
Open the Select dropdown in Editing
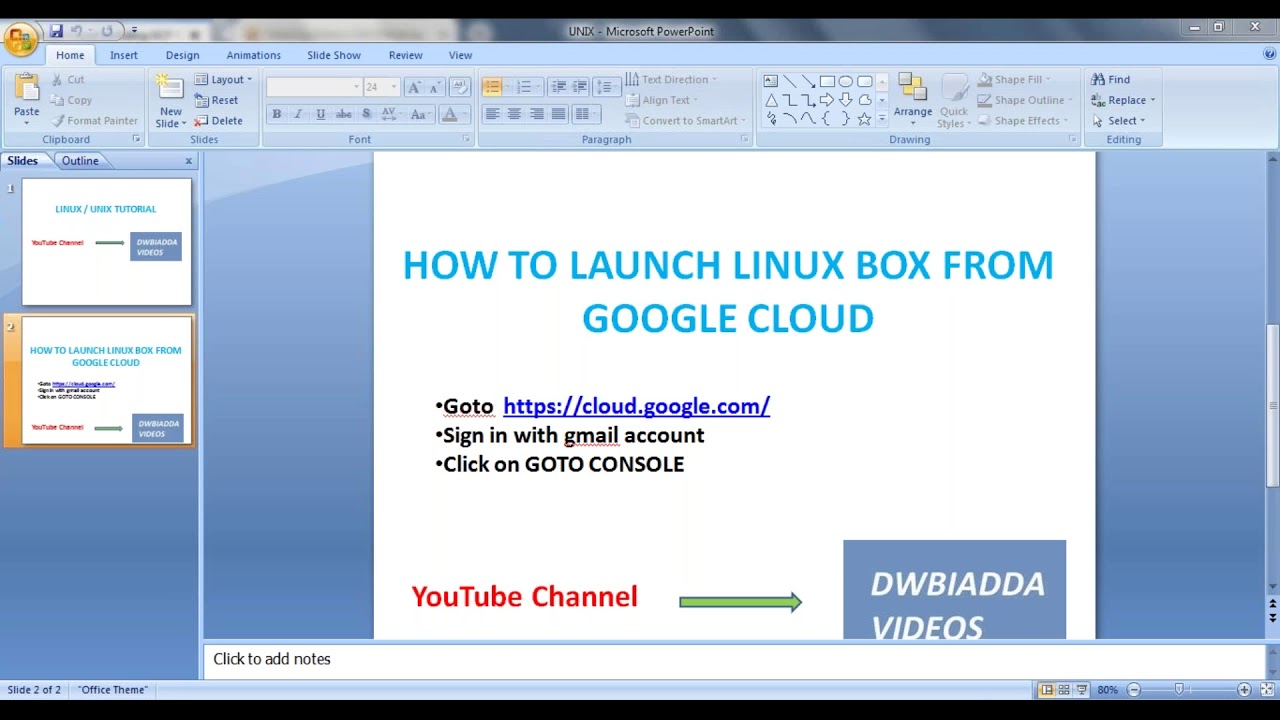coord(1119,120)
